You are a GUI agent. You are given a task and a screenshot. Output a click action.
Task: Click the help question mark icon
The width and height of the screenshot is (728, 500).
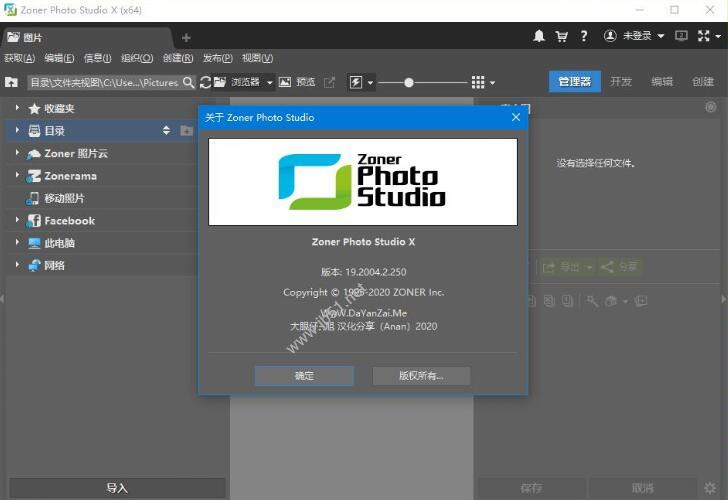click(584, 36)
